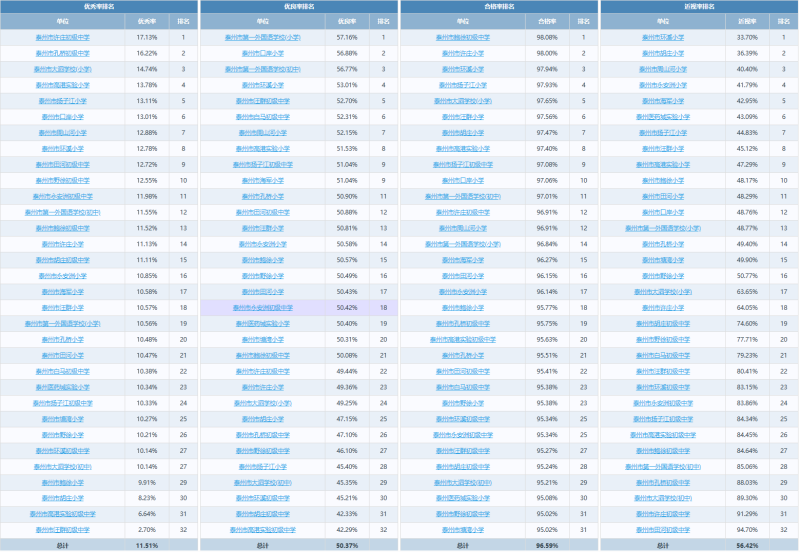Screen dimensions: 800x552
Task: Select the rank 4 school in 合格率排名
Action: (x=463, y=85)
